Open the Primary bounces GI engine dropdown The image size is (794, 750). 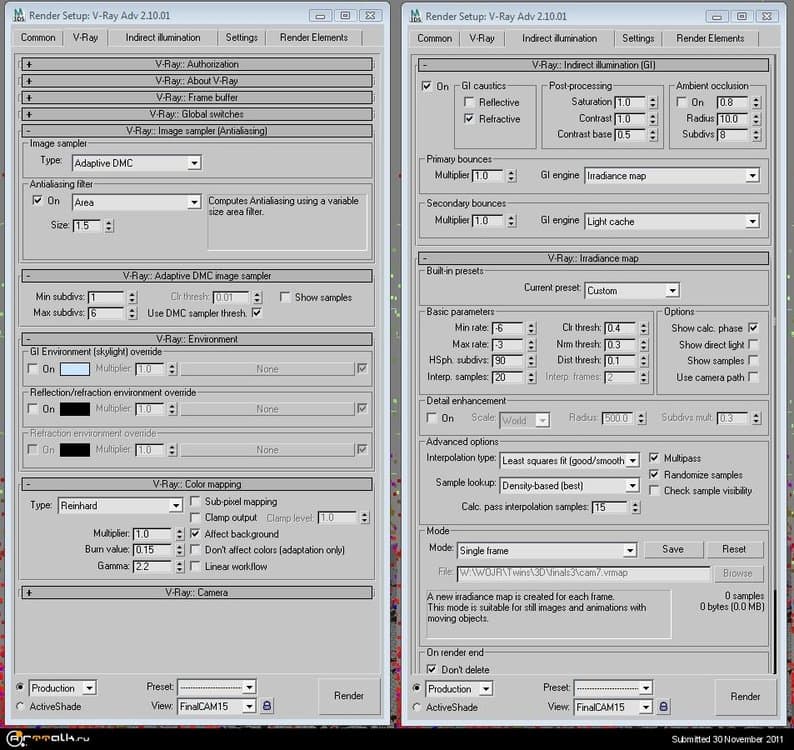[672, 176]
